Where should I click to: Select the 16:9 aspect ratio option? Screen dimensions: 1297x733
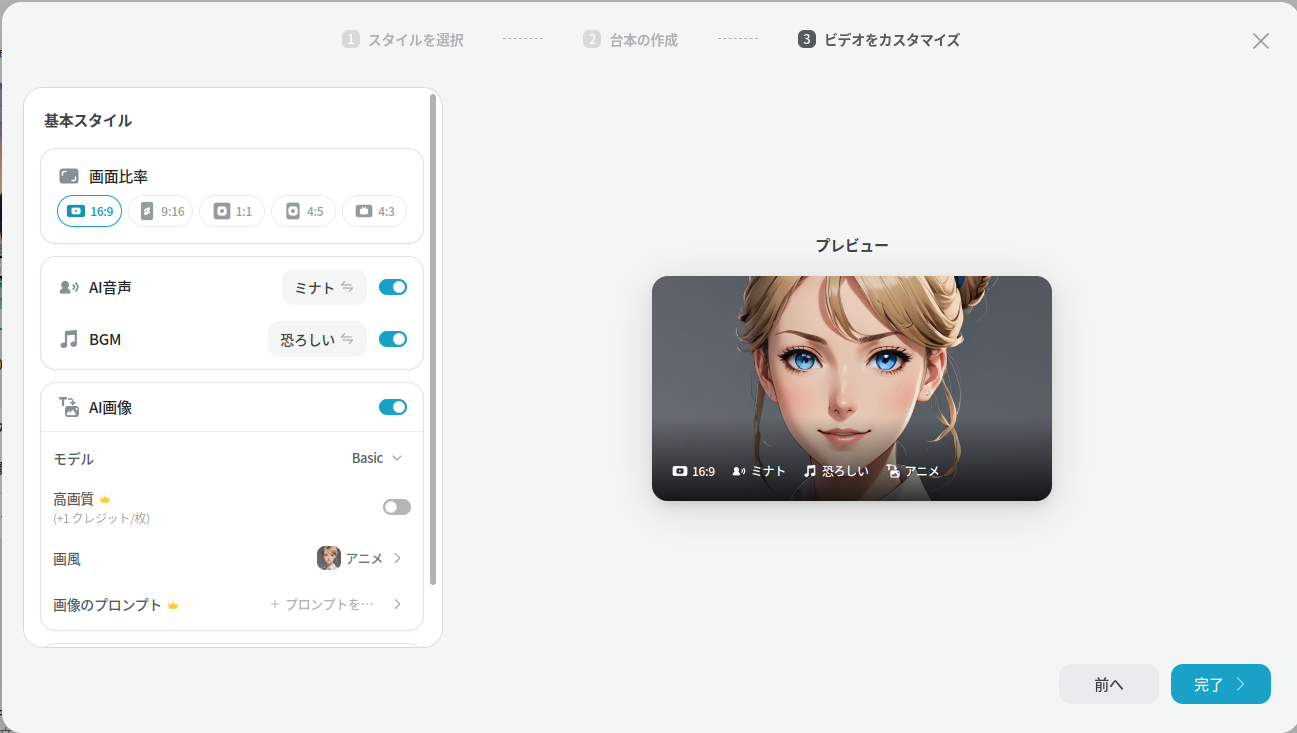pos(89,211)
